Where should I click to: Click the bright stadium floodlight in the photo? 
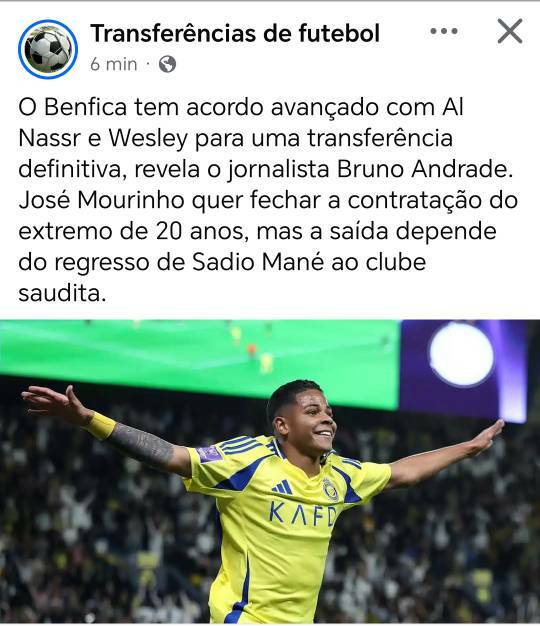[461, 355]
